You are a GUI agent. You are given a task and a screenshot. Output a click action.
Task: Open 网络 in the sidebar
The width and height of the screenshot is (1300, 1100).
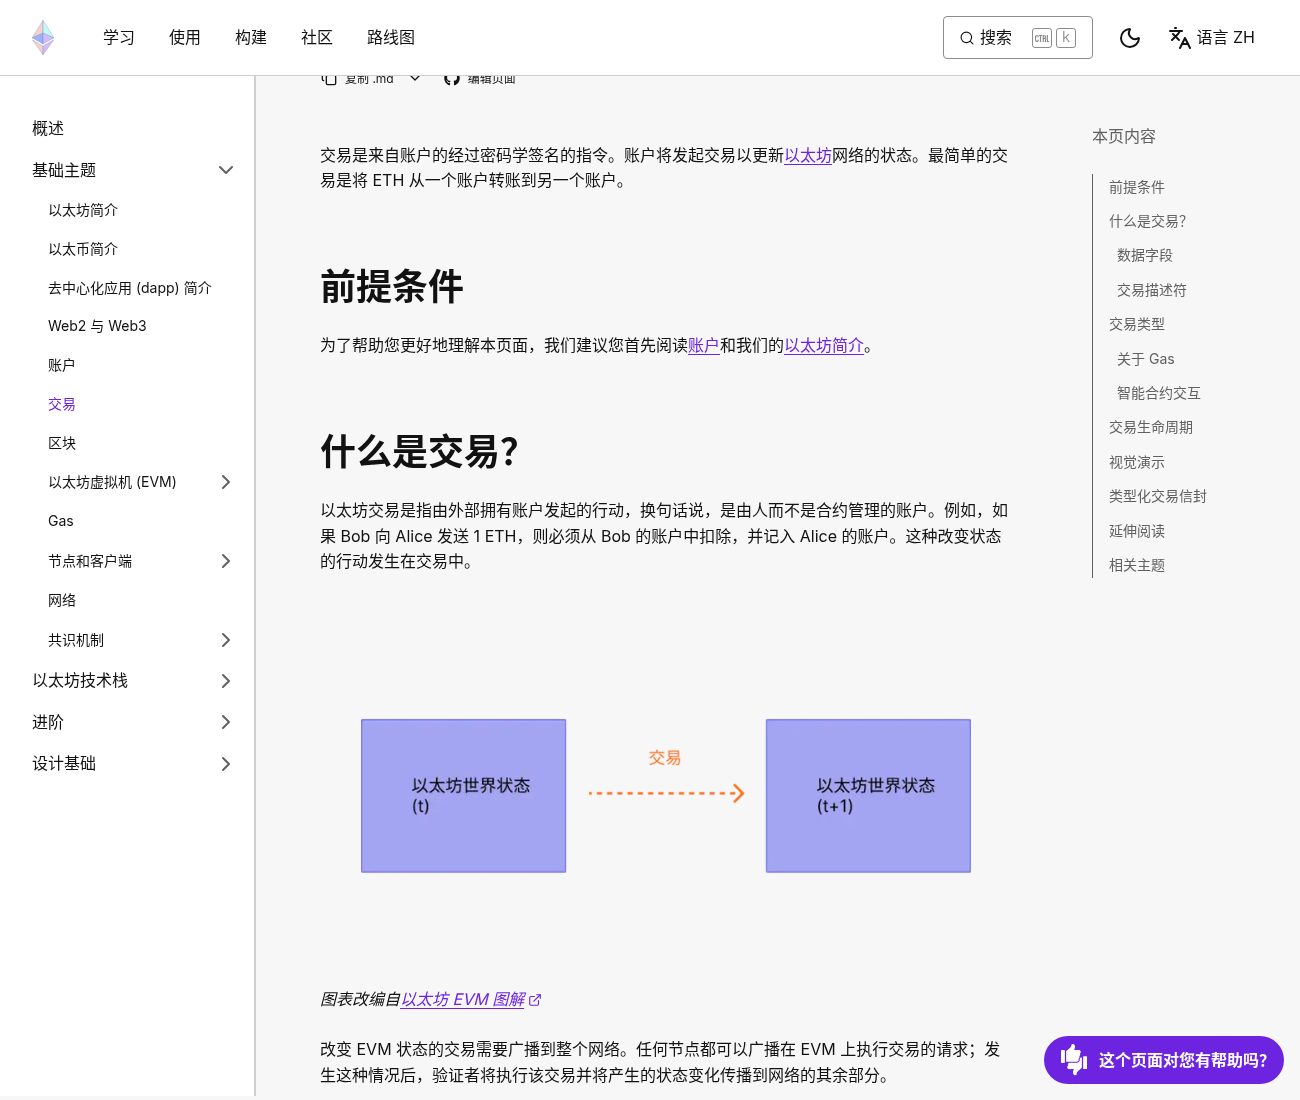(x=62, y=600)
